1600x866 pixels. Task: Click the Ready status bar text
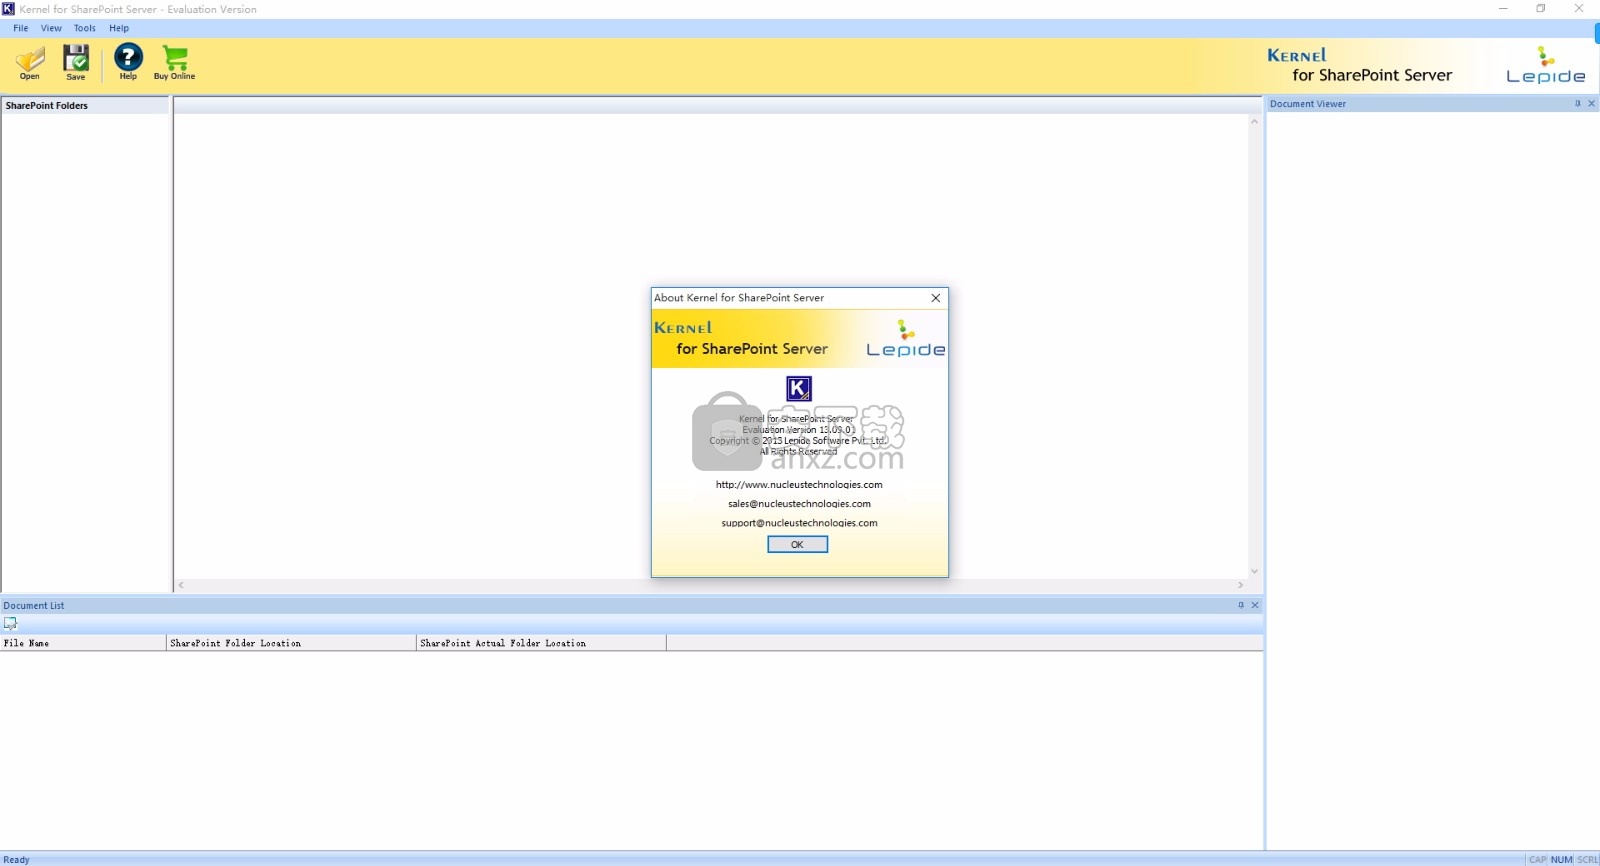click(17, 859)
